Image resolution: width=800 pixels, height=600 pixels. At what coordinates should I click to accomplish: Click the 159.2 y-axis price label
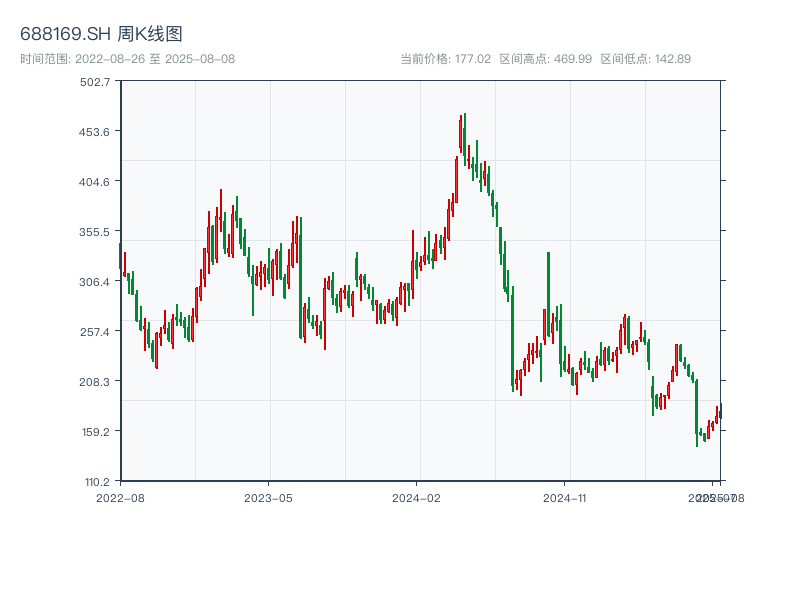95,431
